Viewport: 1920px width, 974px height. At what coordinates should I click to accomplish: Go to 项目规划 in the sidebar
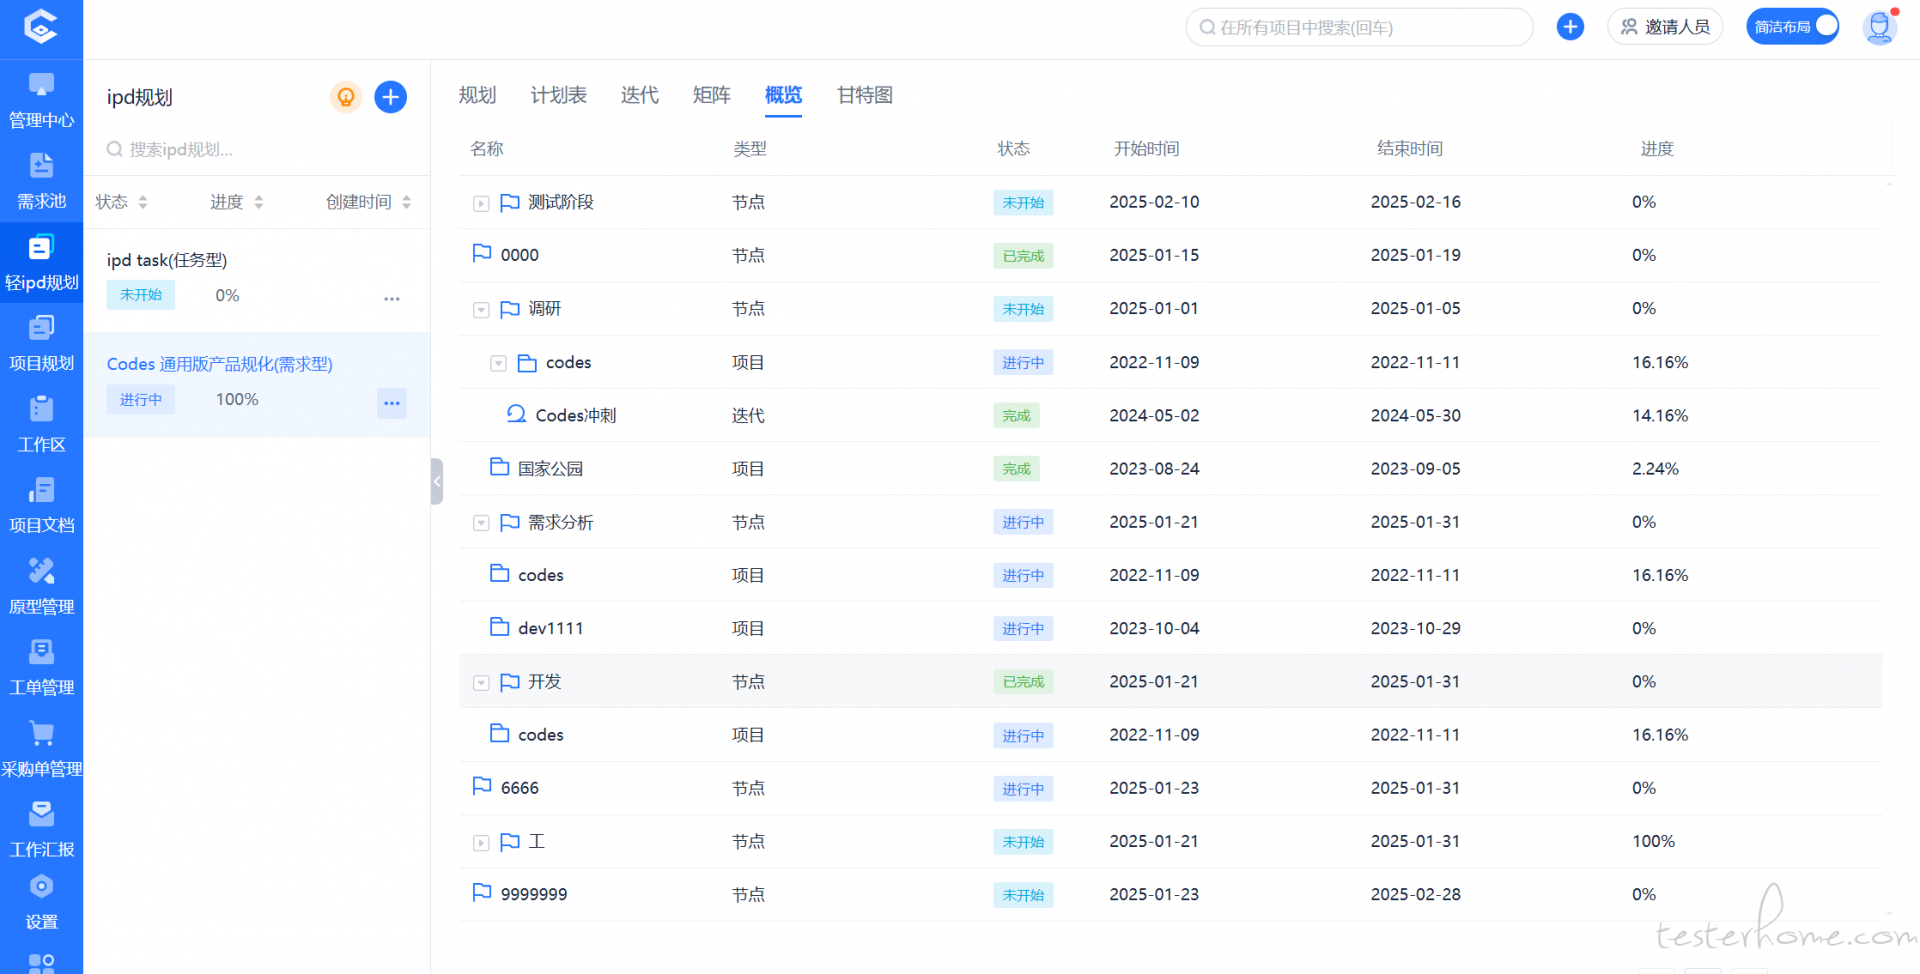tap(41, 343)
